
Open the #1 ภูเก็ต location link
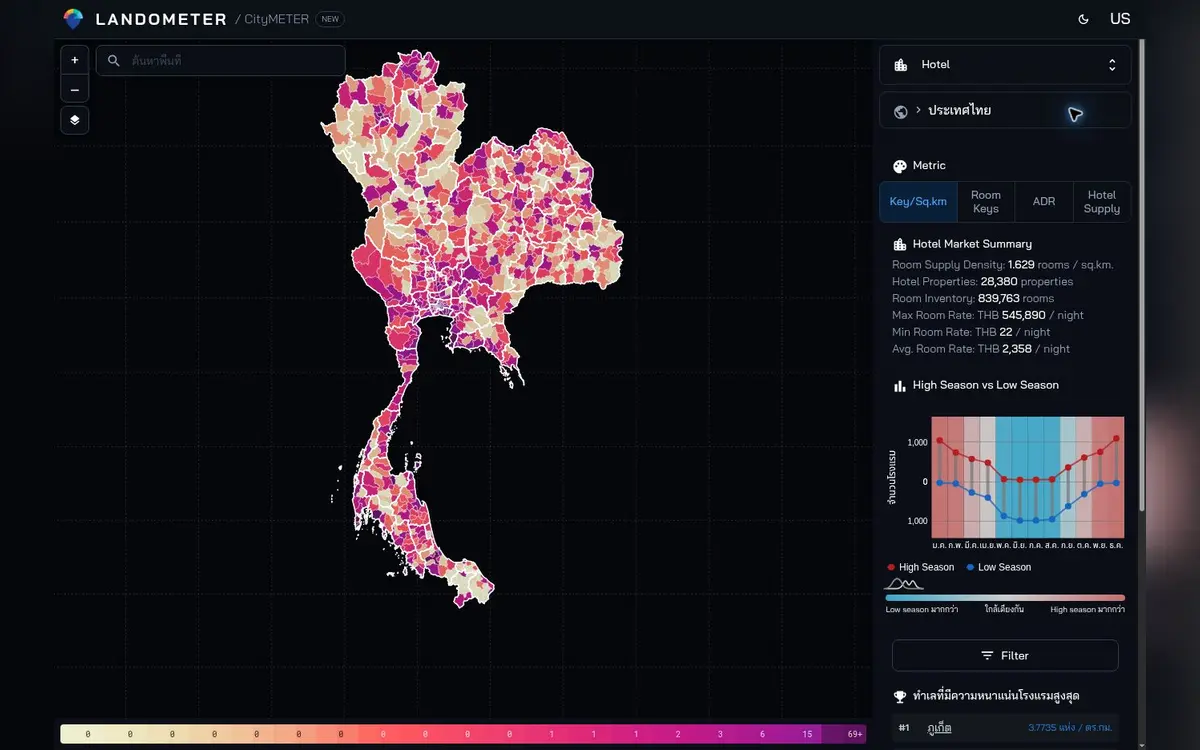(x=938, y=728)
